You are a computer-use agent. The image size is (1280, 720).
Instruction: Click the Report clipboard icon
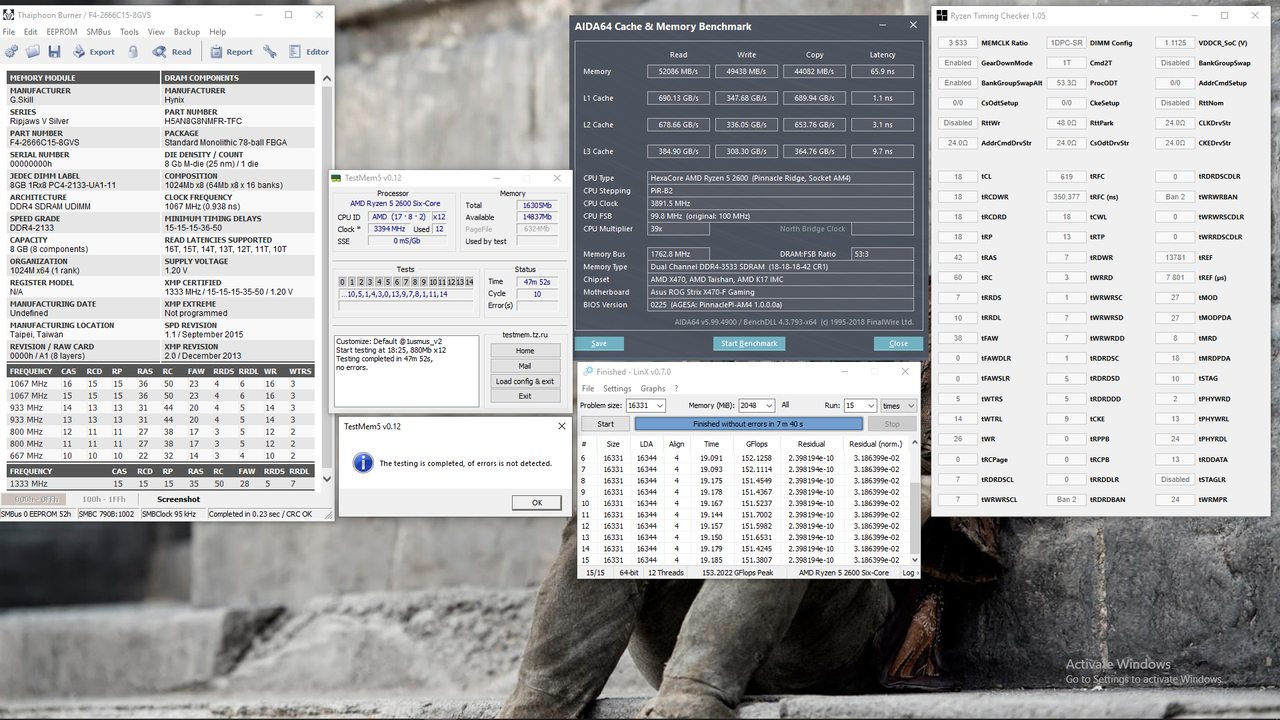point(216,51)
